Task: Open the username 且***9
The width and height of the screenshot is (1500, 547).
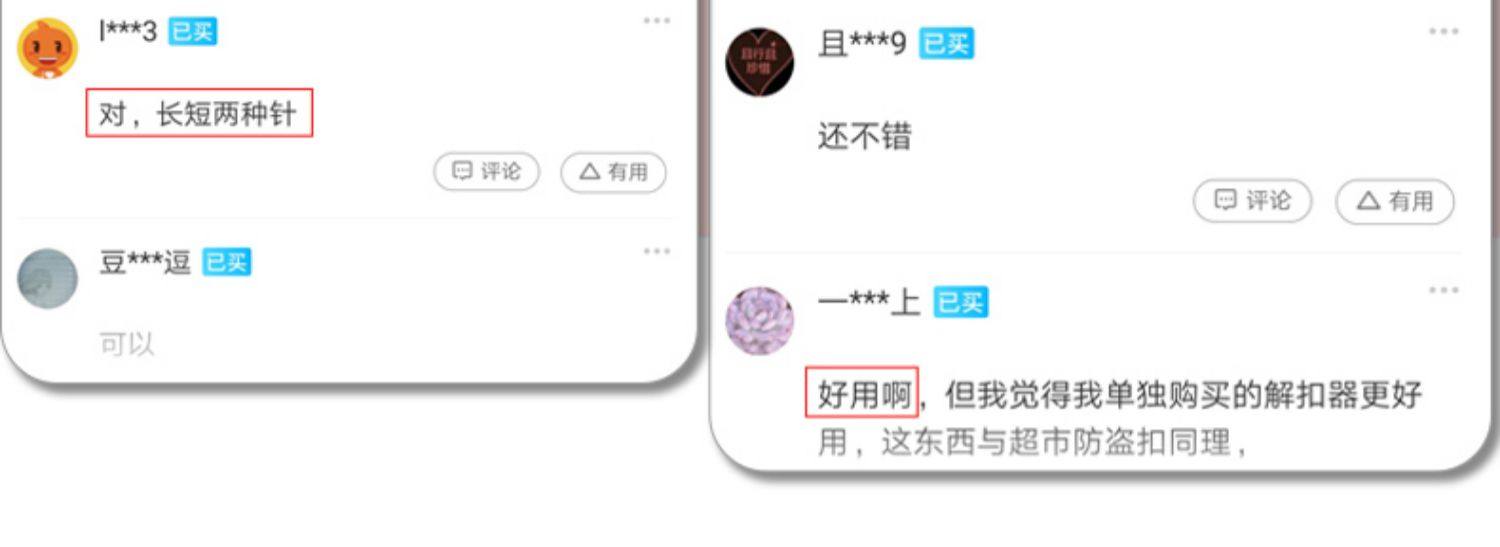Action: coord(862,44)
